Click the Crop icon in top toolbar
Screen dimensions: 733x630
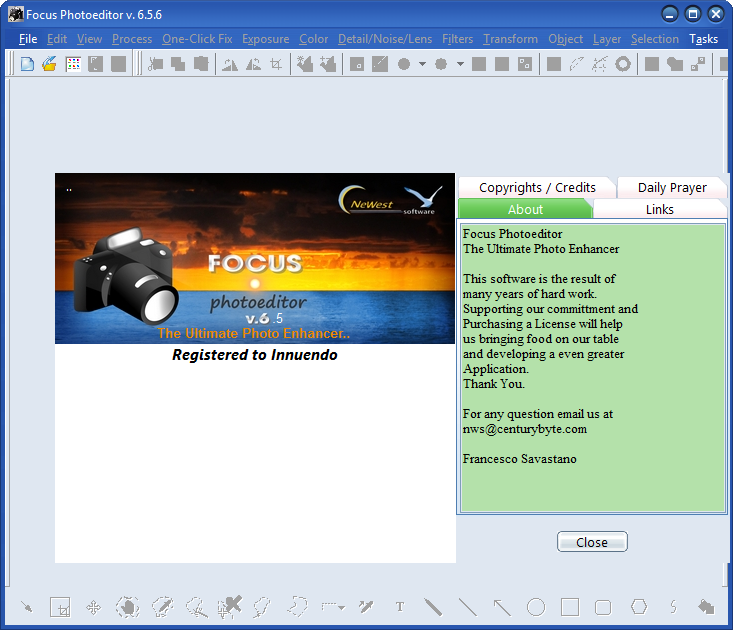(x=276, y=64)
